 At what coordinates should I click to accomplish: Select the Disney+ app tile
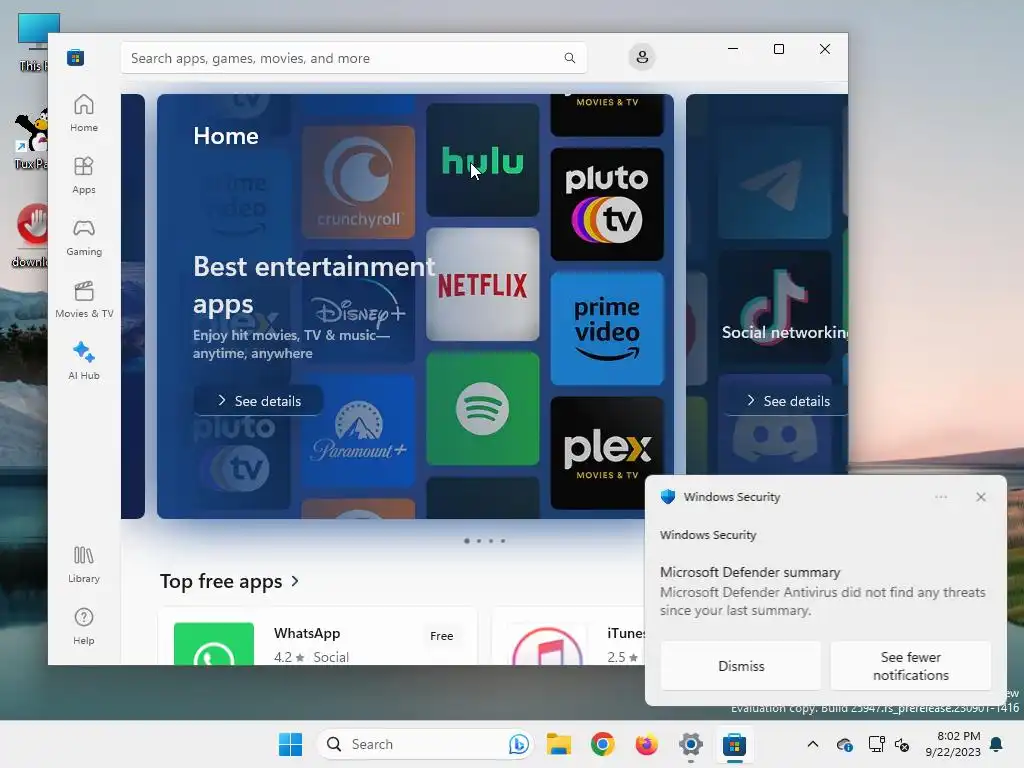point(358,306)
